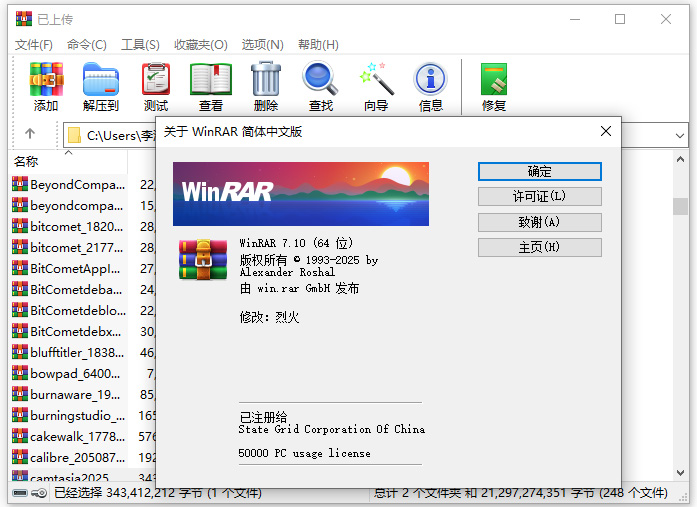The height and width of the screenshot is (507, 697).
Task: Select the Test (测试) toolbar icon
Action: [156, 86]
